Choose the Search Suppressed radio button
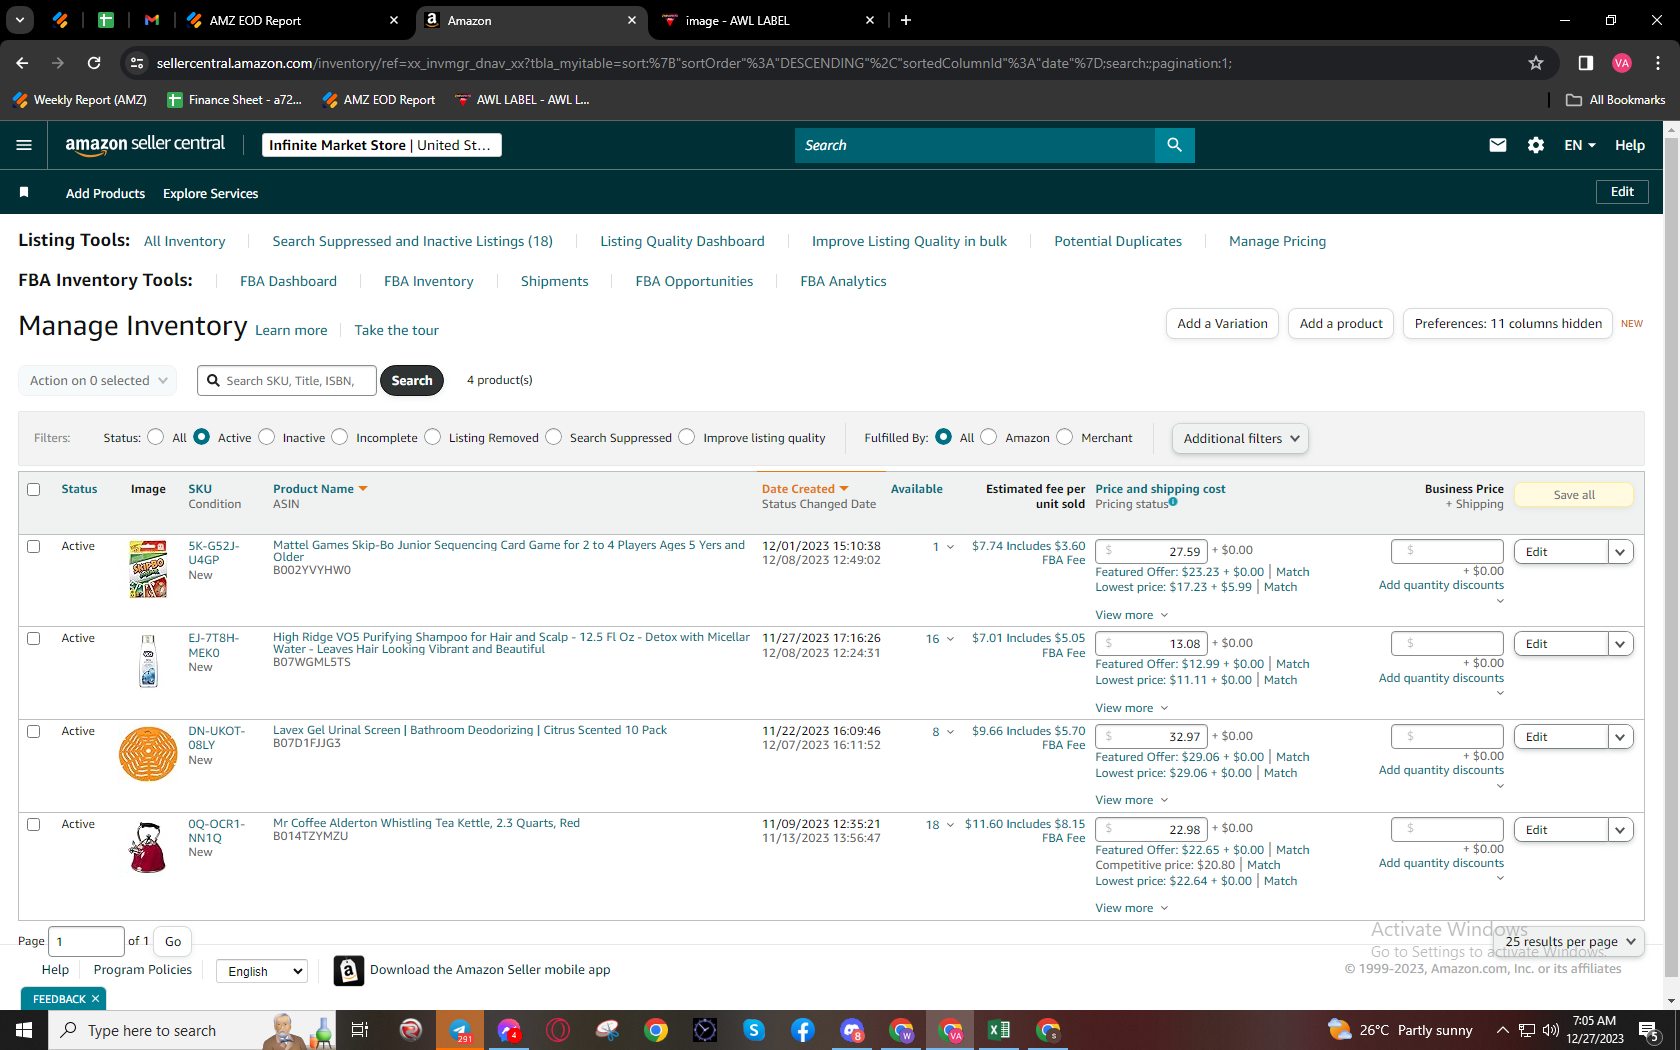1680x1050 pixels. (x=554, y=437)
